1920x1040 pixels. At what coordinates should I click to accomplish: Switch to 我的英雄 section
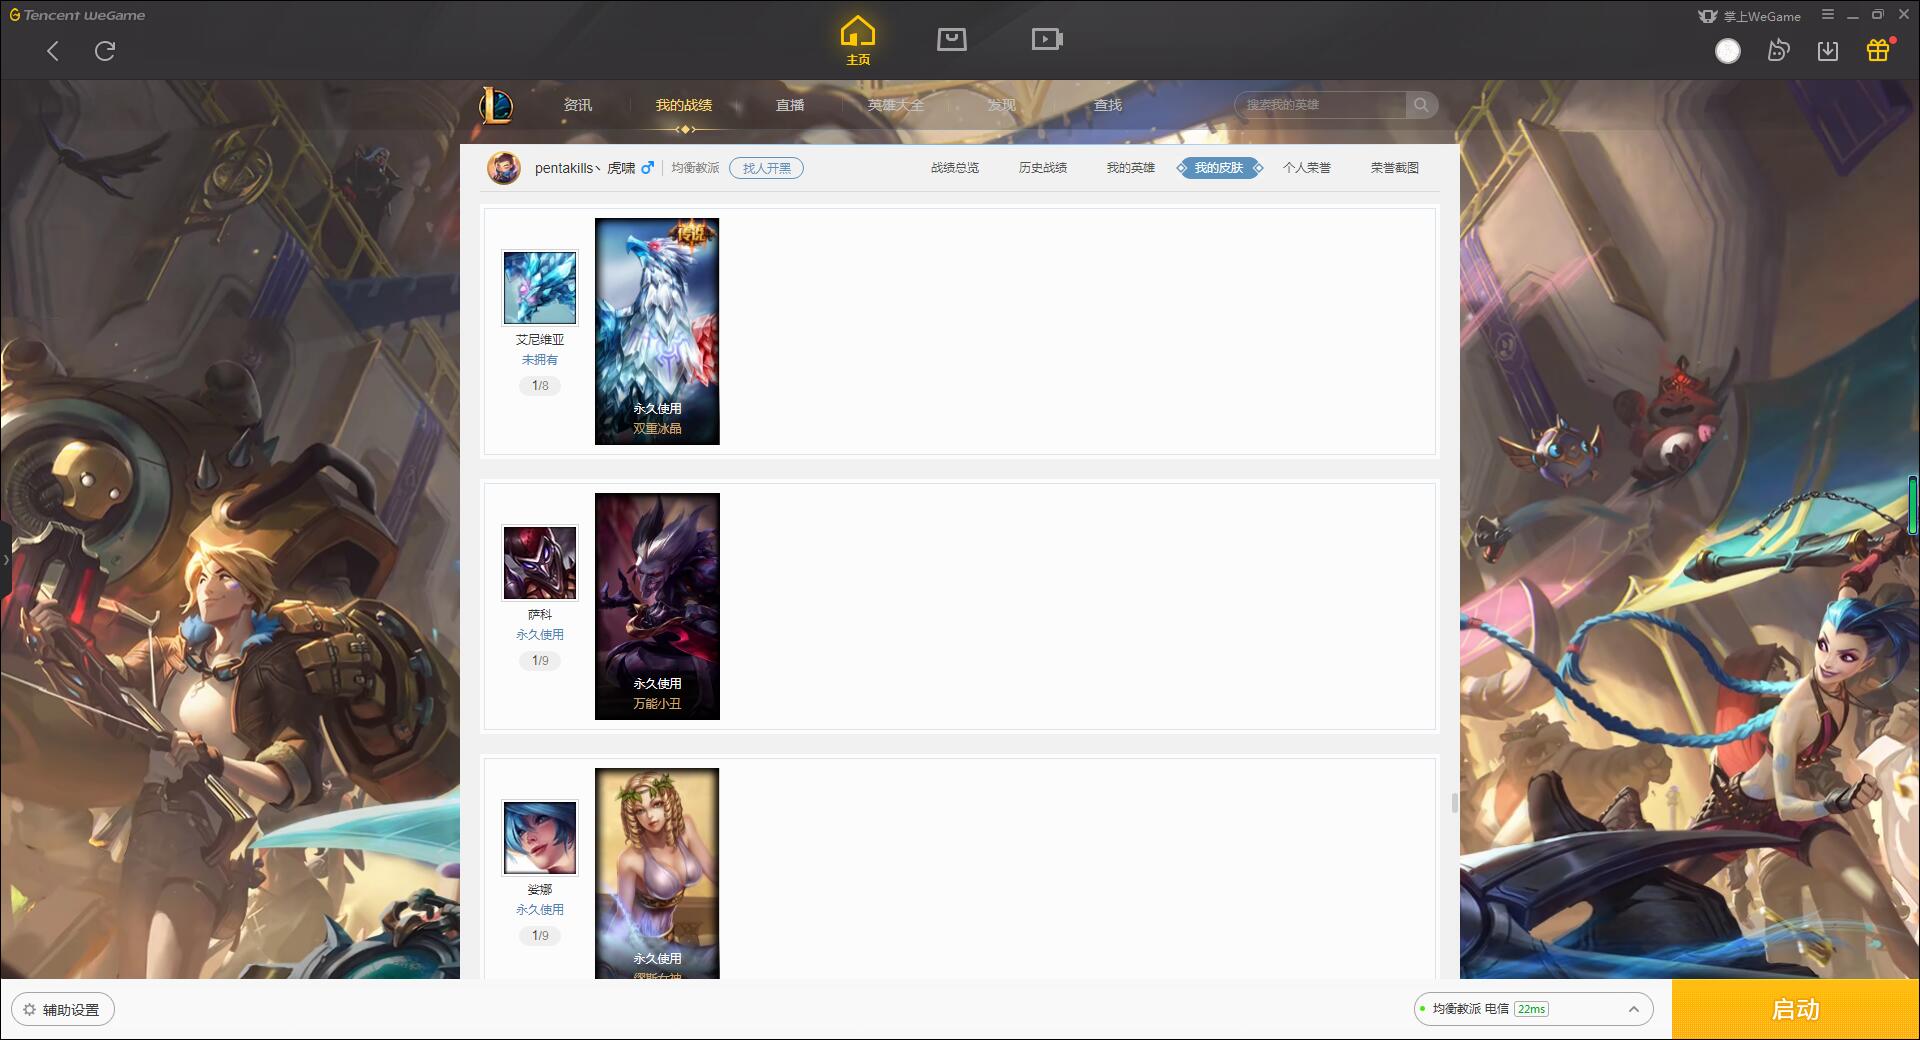coord(1131,168)
